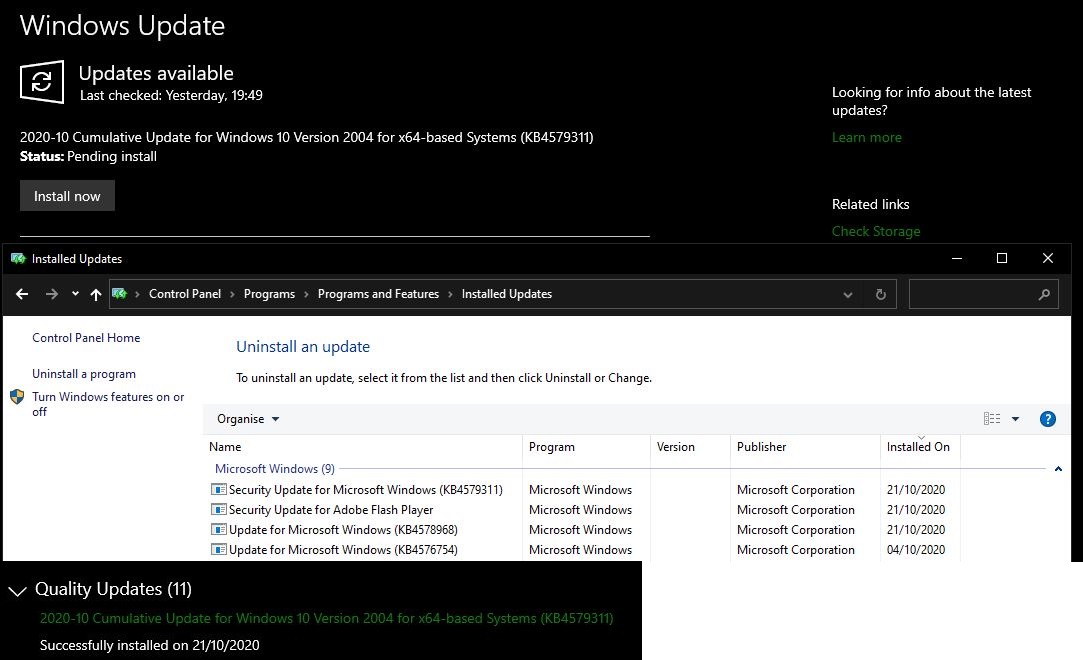Screen dimensions: 1083x660
Task: Open the Organise dropdown menu
Action: (x=247, y=419)
